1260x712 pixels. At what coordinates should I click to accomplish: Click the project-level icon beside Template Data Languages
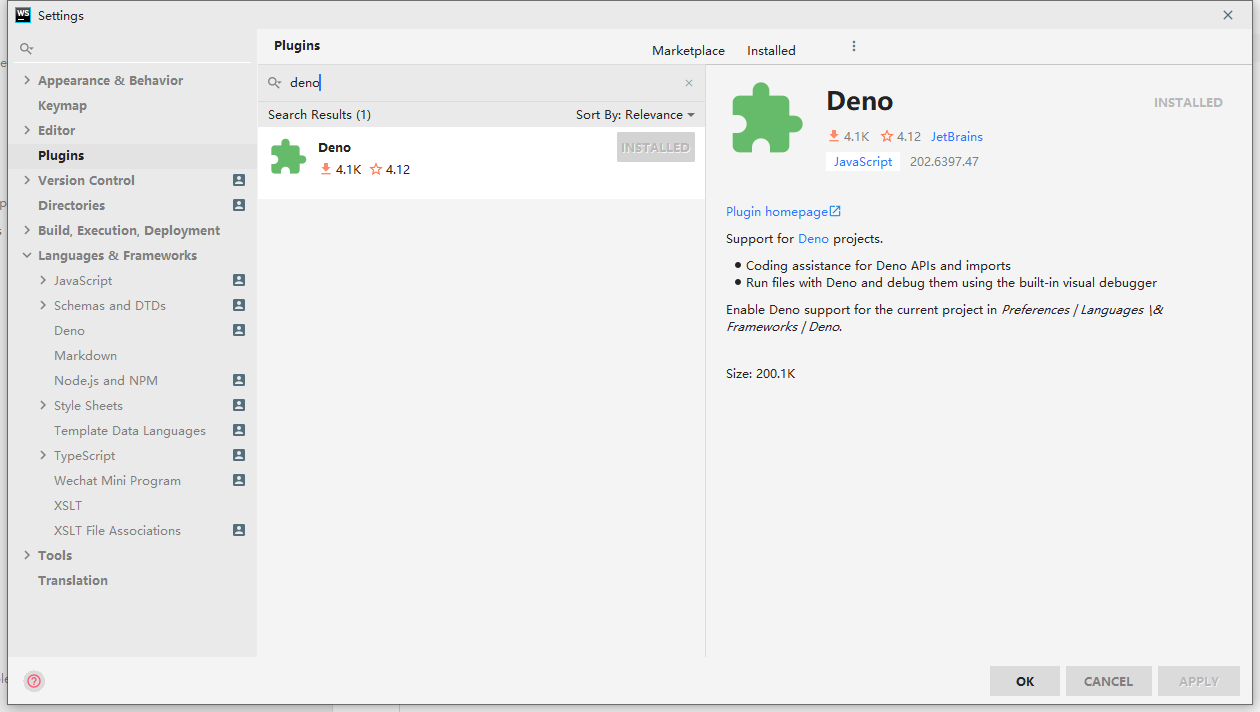(239, 430)
